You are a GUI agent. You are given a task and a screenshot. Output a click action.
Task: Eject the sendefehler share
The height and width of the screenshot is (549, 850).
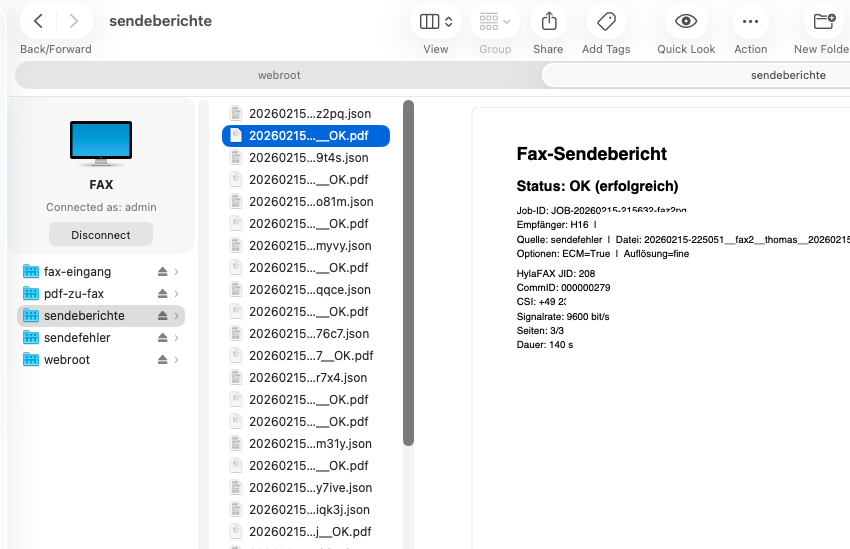162,338
